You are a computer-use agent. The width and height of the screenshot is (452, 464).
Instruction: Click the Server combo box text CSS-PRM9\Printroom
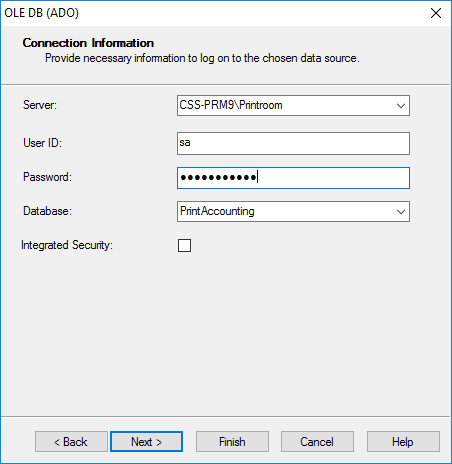pyautogui.click(x=231, y=105)
